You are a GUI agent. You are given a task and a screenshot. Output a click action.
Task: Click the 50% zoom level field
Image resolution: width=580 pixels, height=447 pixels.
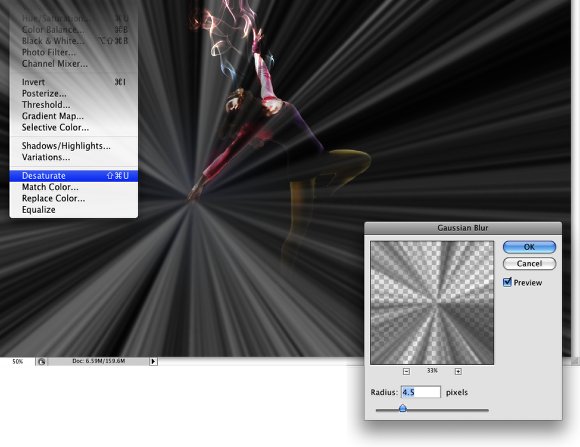click(x=17, y=362)
